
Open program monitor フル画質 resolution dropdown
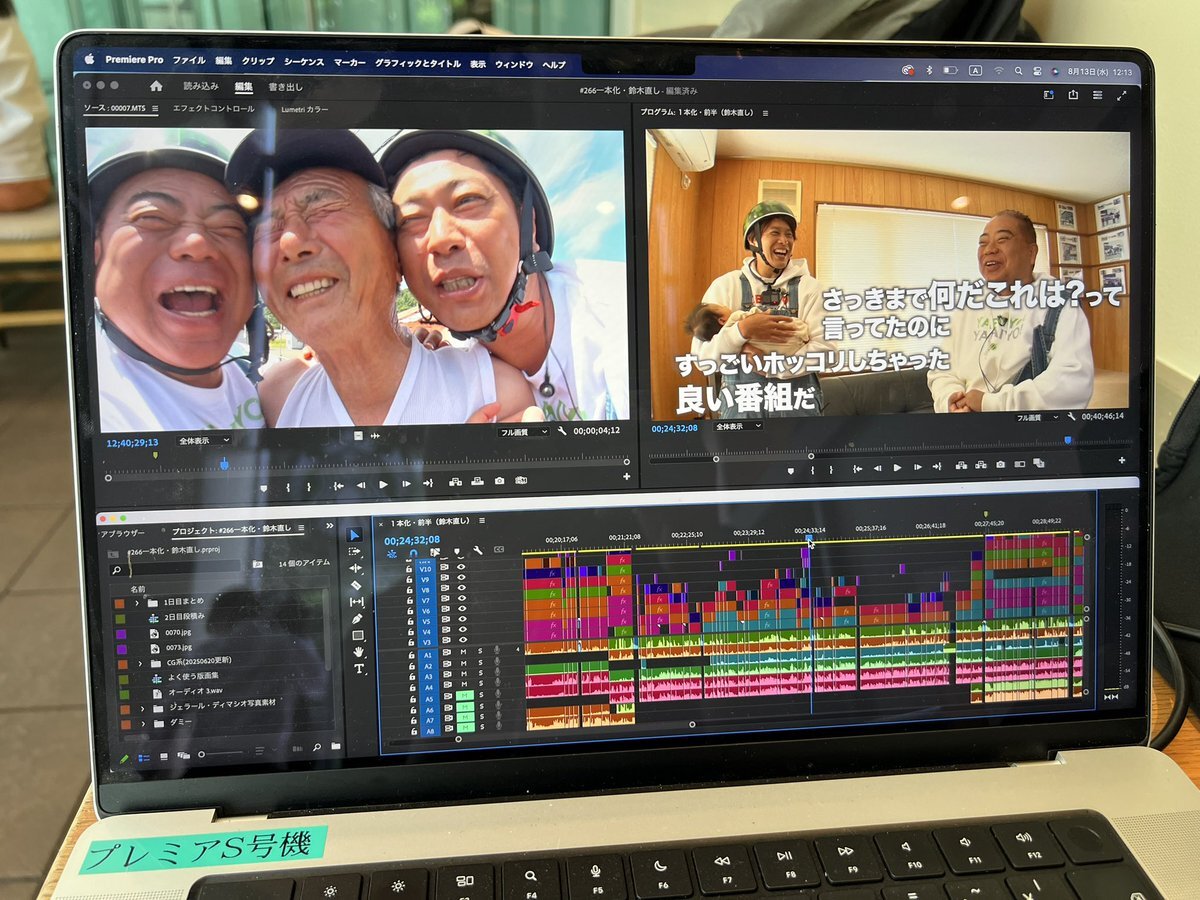click(x=1038, y=416)
